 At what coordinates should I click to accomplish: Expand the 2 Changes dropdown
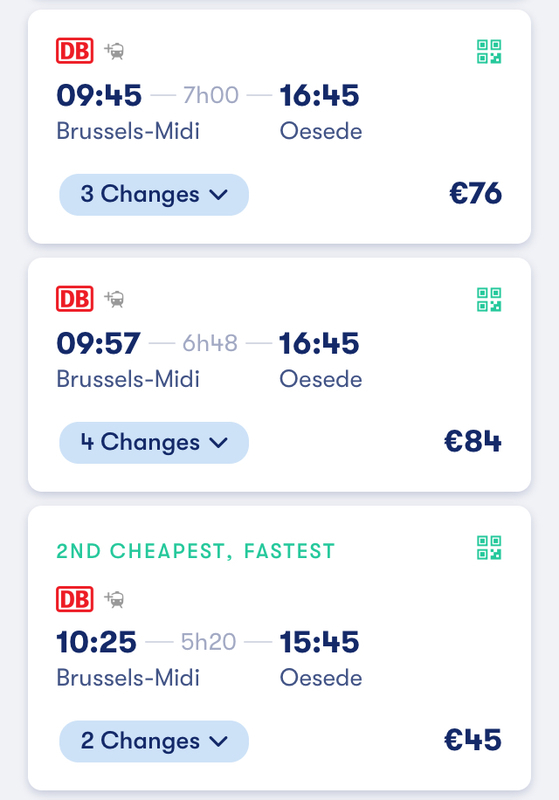pyautogui.click(x=154, y=741)
